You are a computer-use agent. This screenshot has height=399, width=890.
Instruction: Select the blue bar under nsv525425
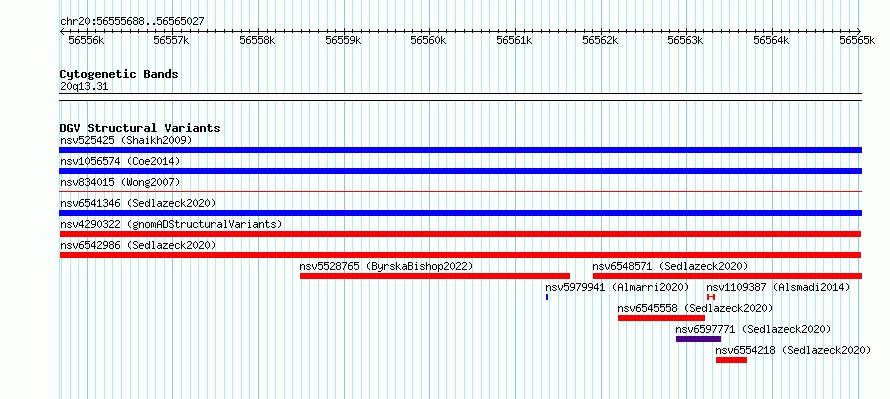pyautogui.click(x=460, y=150)
